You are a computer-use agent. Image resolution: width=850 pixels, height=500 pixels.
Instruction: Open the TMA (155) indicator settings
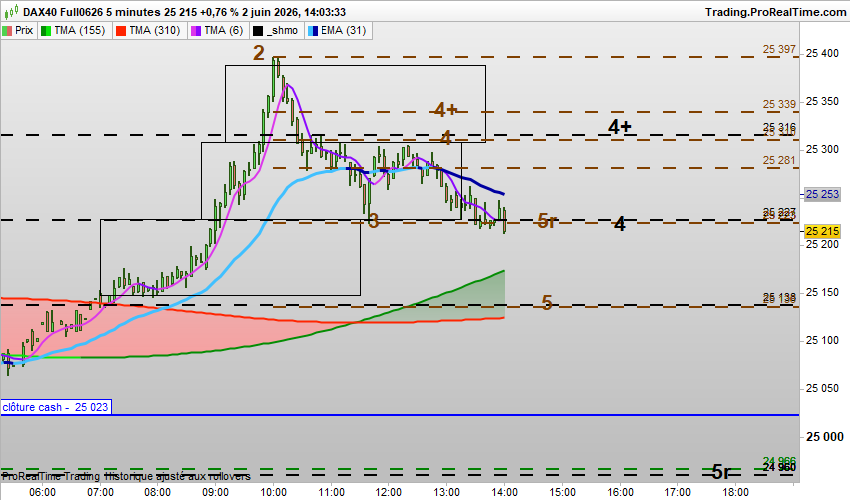tap(80, 30)
